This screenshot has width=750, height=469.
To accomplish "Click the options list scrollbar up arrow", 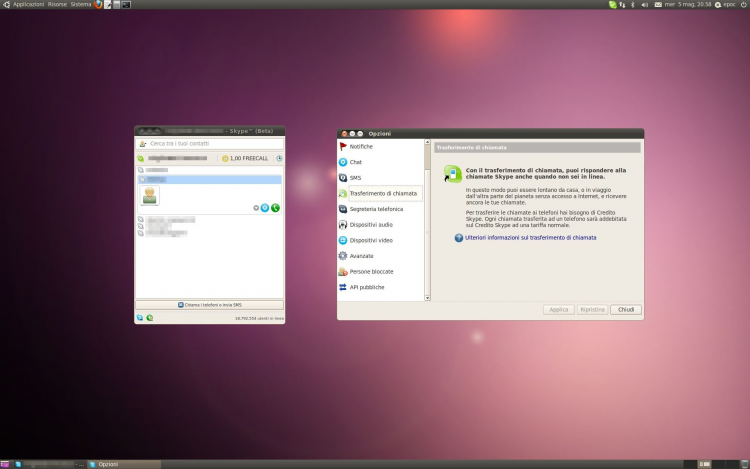I will (427, 142).
